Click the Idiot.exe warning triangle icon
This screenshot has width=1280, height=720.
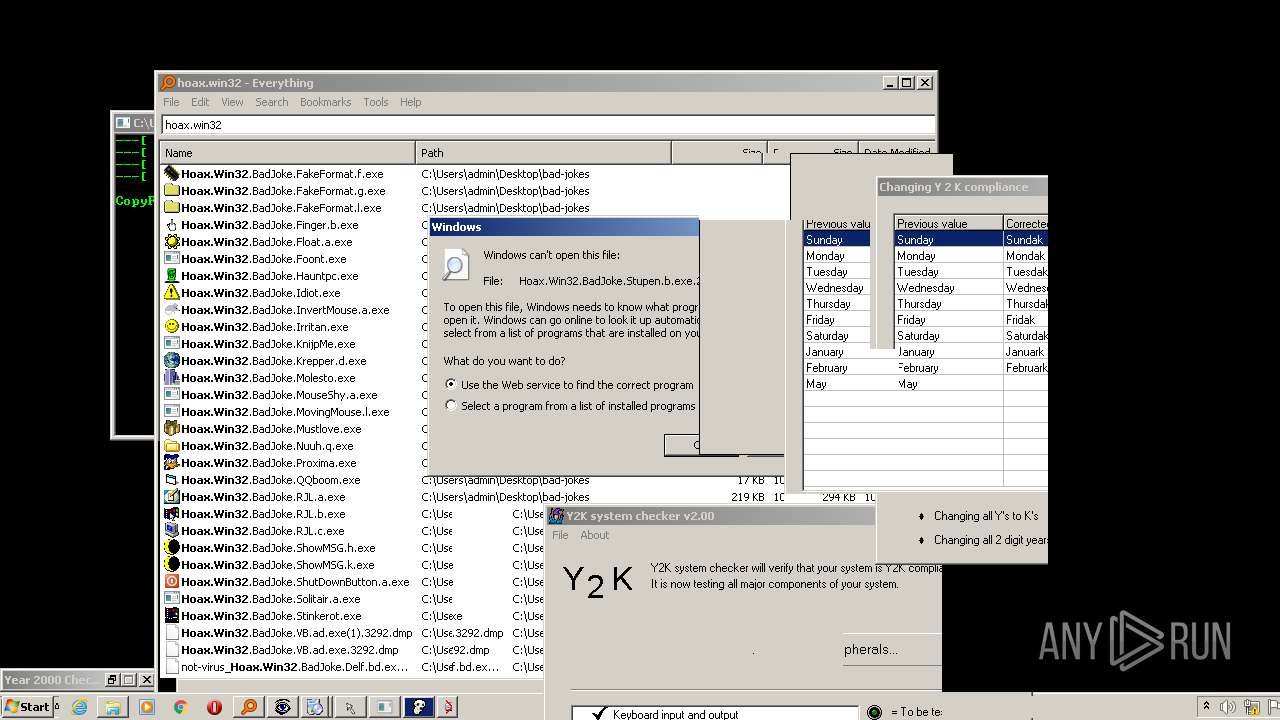tap(172, 293)
